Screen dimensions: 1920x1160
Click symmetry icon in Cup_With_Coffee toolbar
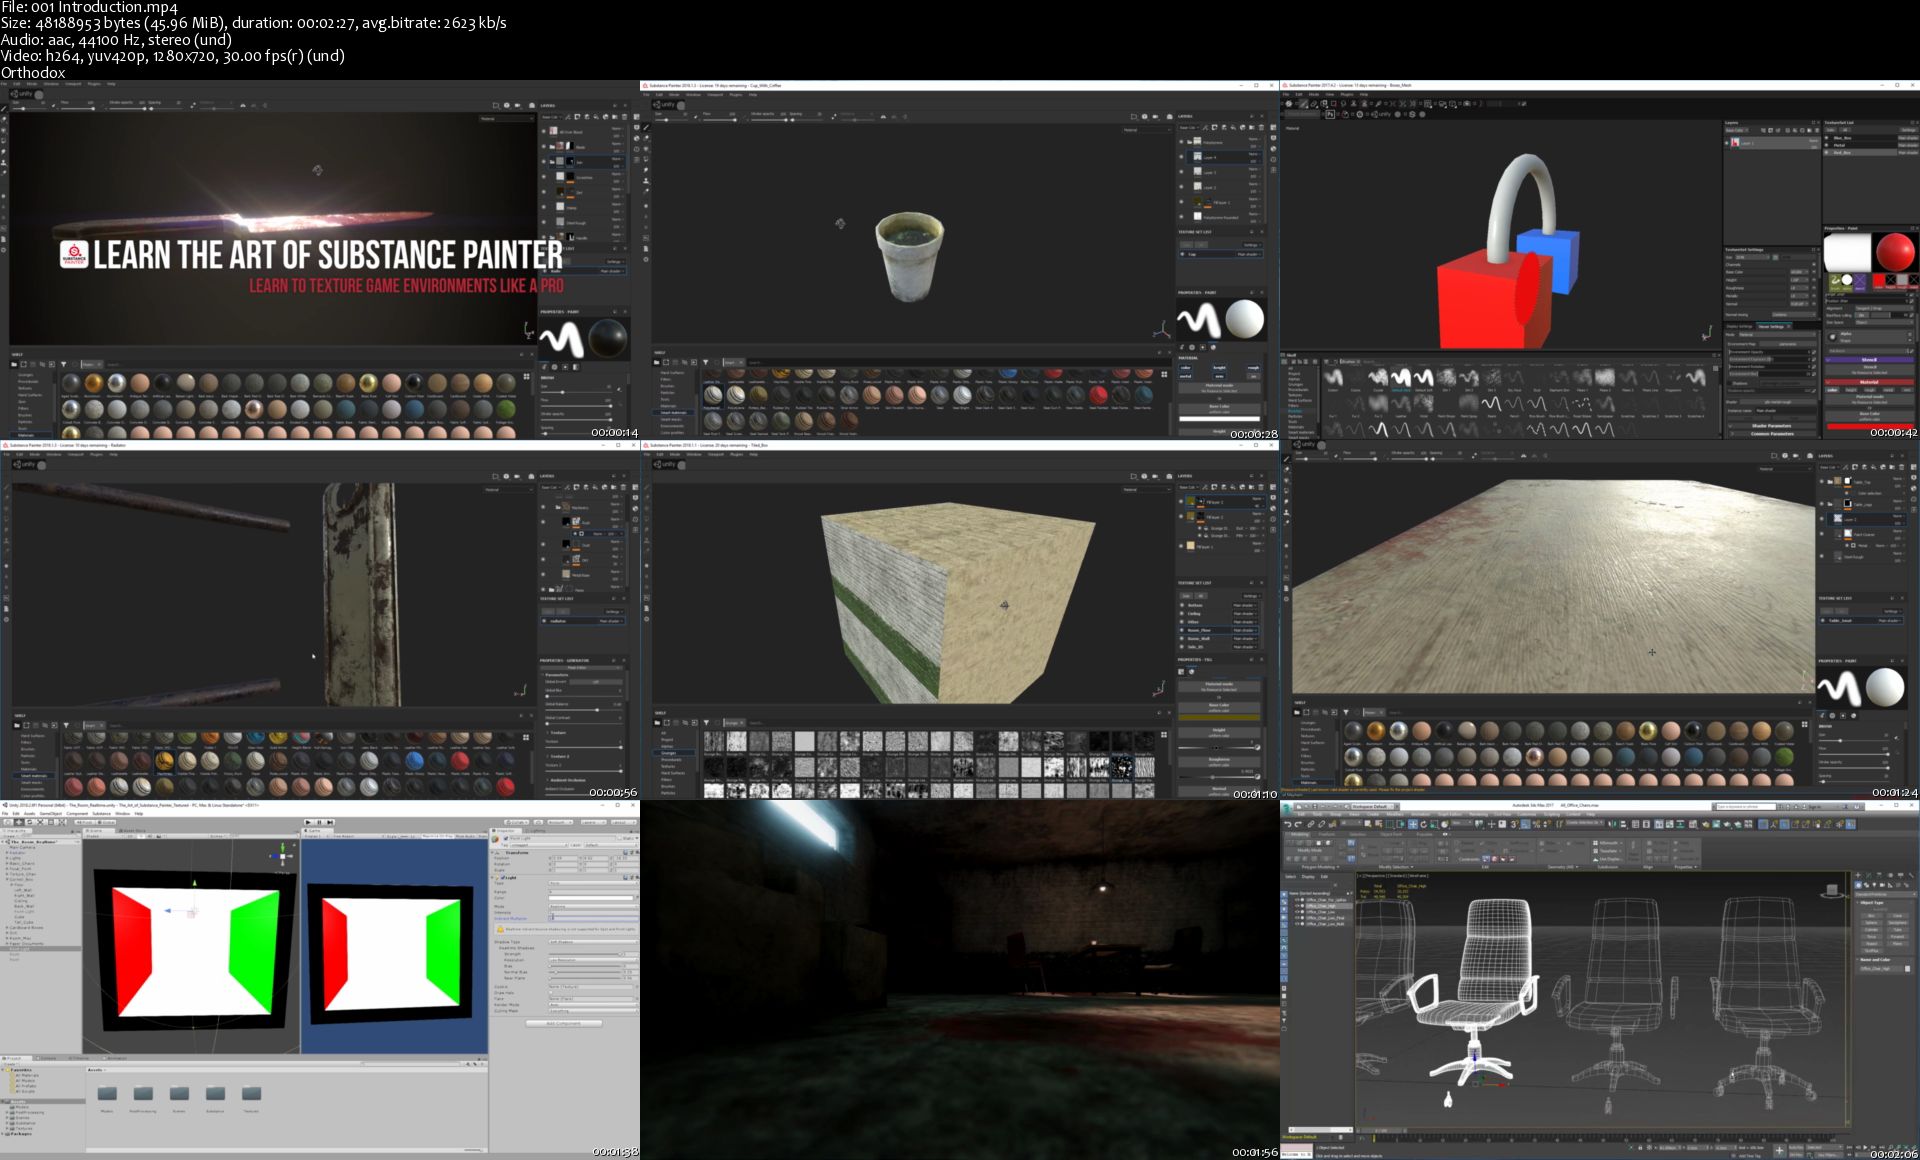pyautogui.click(x=883, y=117)
